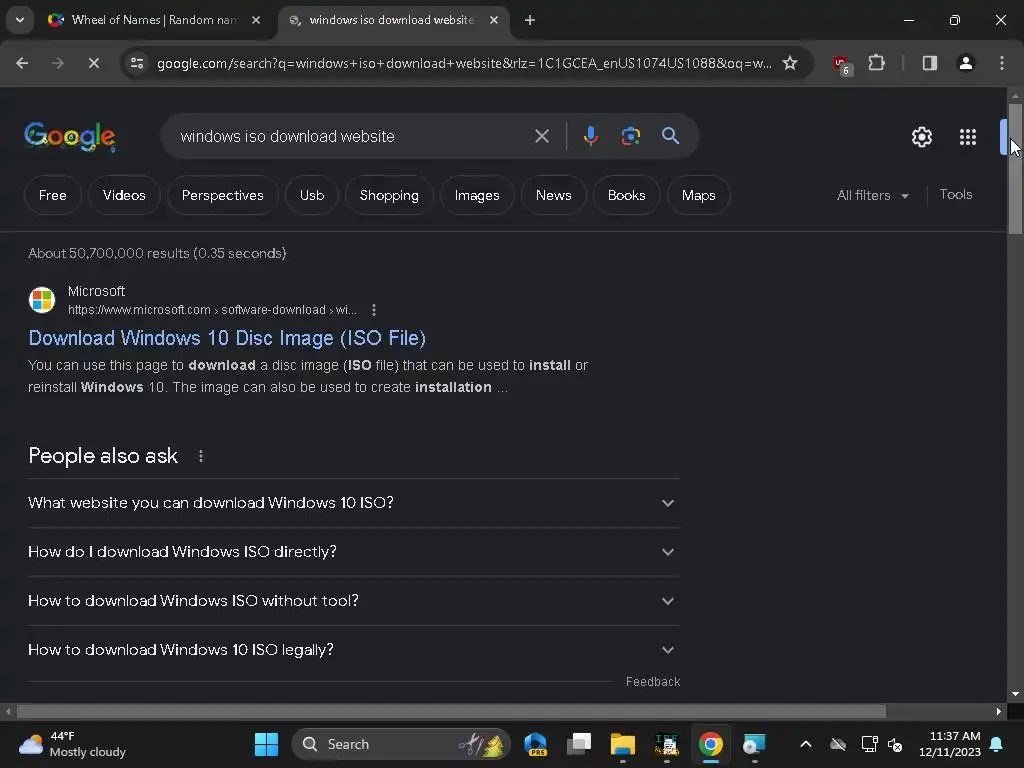Filter results by Free
The height and width of the screenshot is (768, 1024).
[x=52, y=195]
